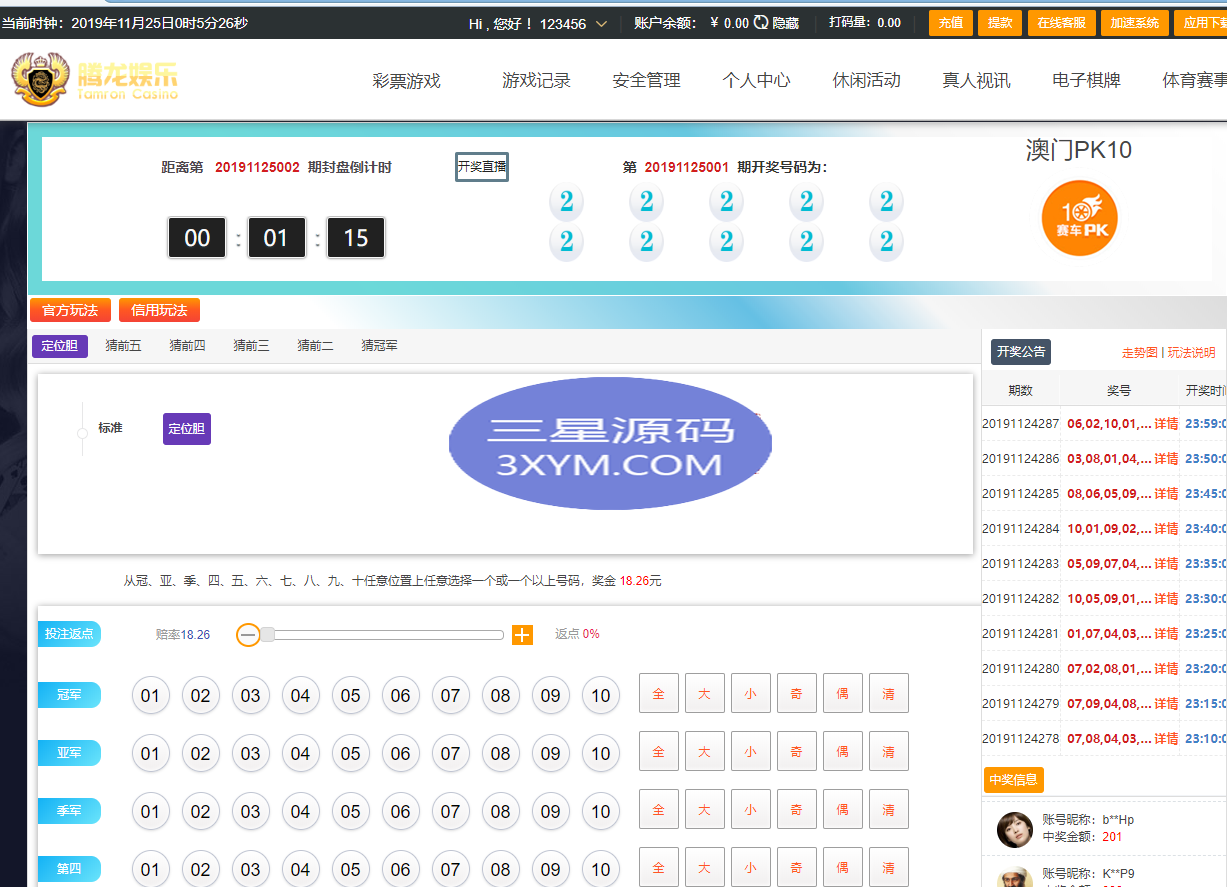The height and width of the screenshot is (887, 1227).
Task: Click the 充值 recharge button
Action: tap(949, 23)
